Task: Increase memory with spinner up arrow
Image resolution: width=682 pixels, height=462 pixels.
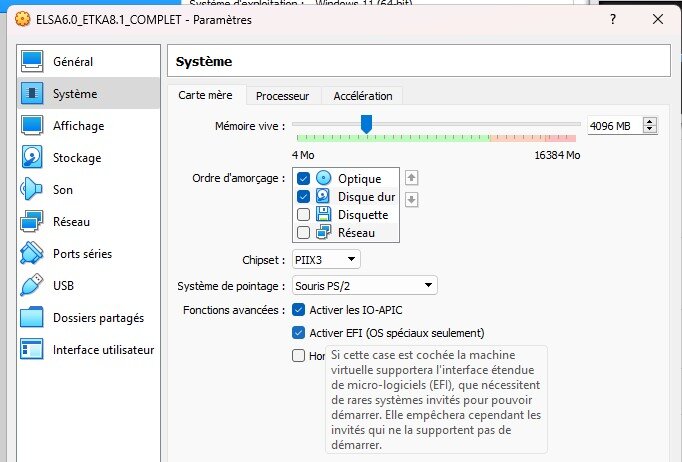Action: pos(650,122)
